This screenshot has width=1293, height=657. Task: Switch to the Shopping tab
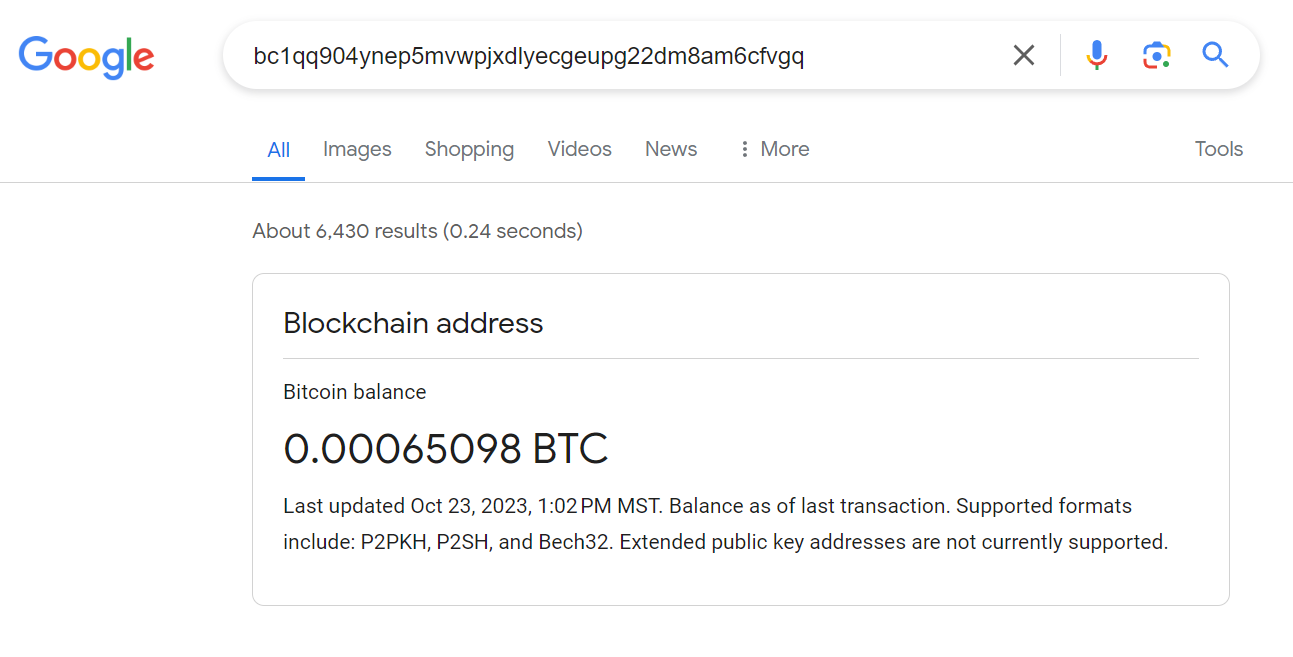point(469,148)
